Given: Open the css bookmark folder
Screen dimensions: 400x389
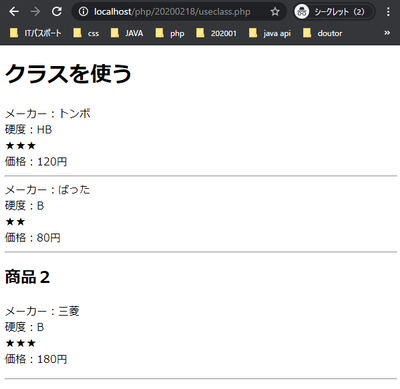Looking at the screenshot, I should click(86, 33).
